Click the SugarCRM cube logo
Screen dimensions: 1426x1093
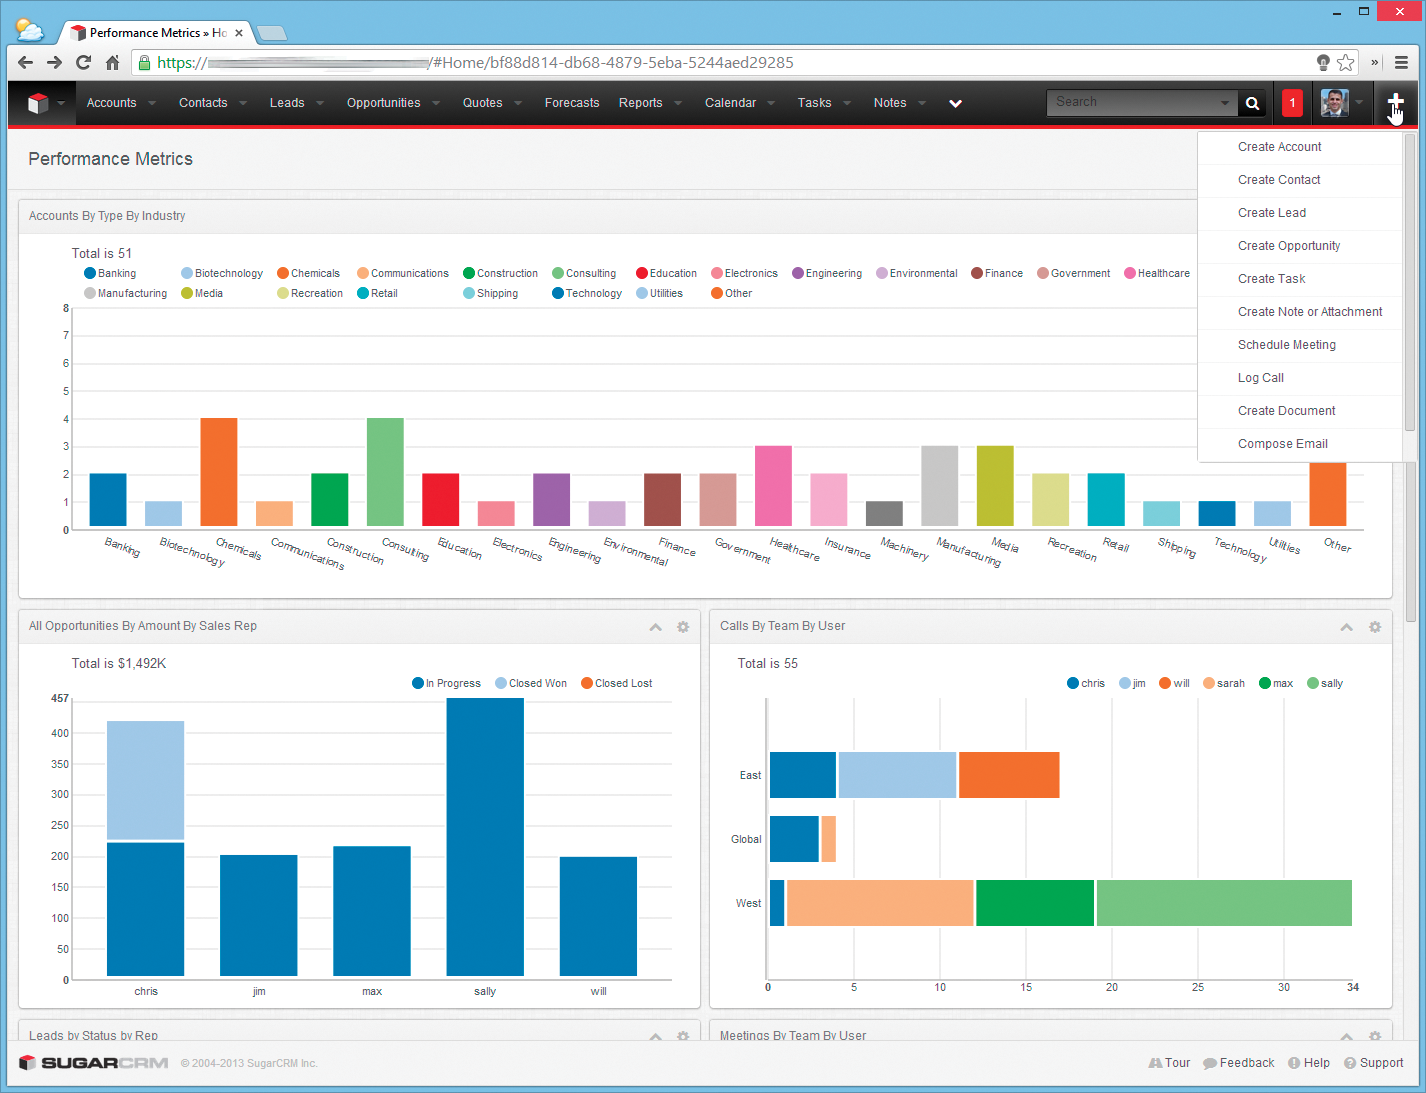pyautogui.click(x=40, y=102)
